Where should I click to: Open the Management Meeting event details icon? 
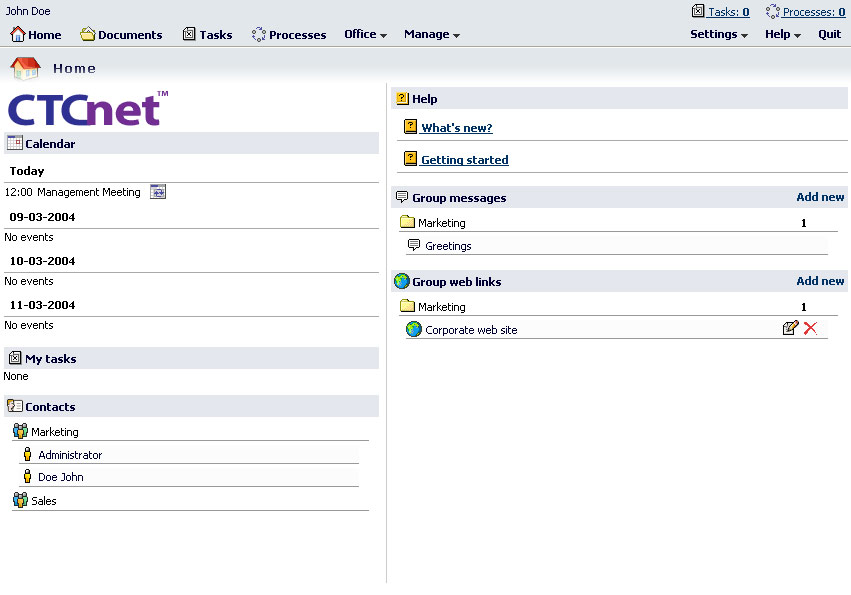pos(158,192)
